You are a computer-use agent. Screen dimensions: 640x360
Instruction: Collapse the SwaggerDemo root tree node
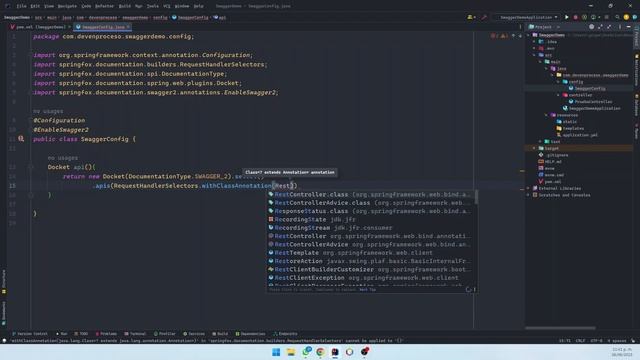tap(529, 35)
